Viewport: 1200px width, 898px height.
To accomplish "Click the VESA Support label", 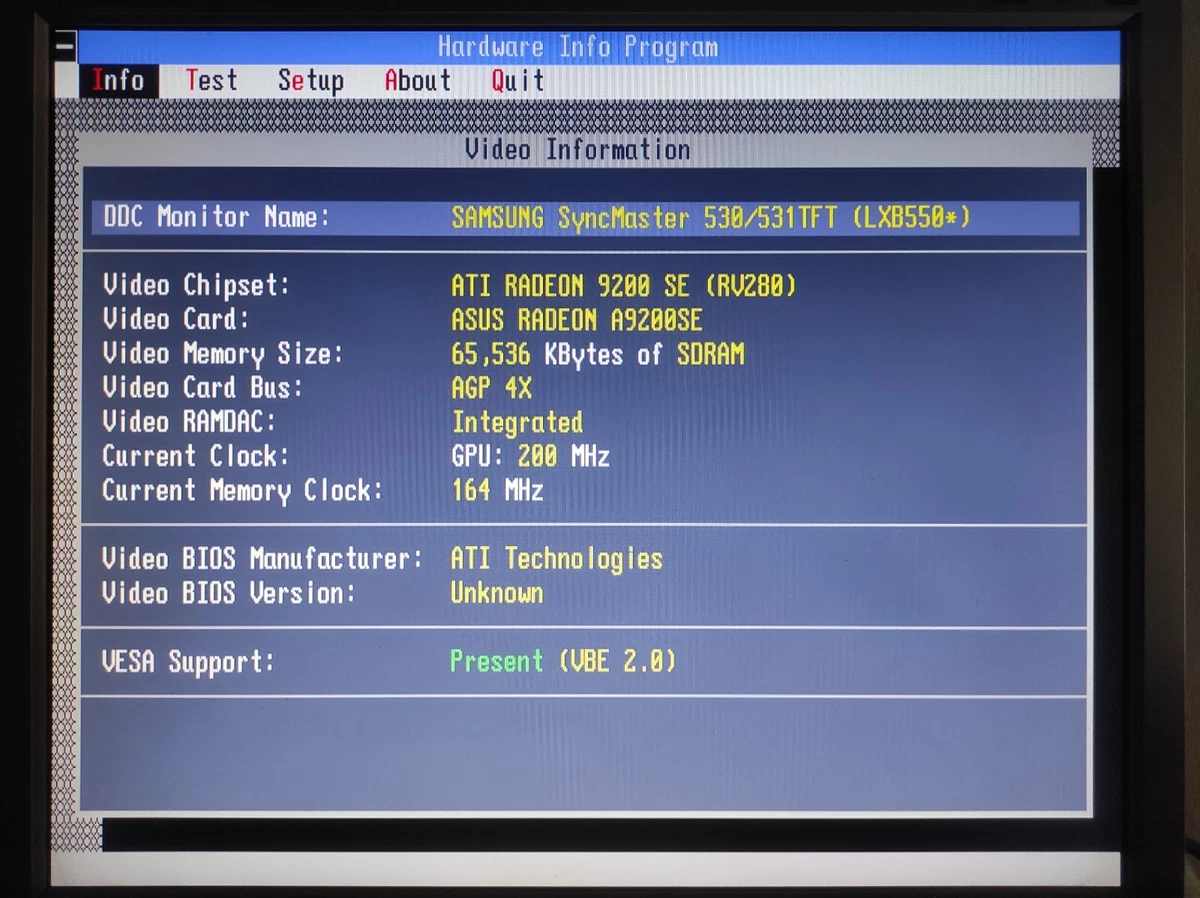I will coord(188,661).
